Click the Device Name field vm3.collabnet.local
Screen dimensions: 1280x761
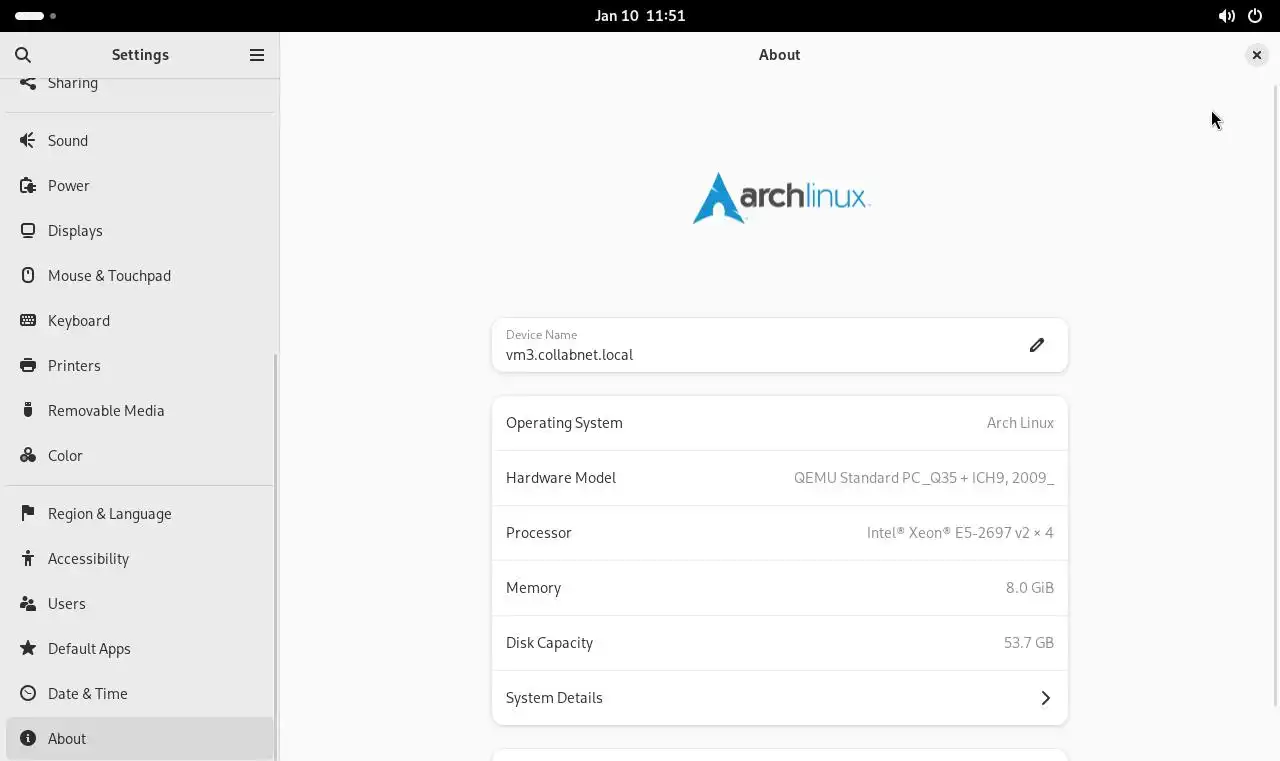(780, 345)
